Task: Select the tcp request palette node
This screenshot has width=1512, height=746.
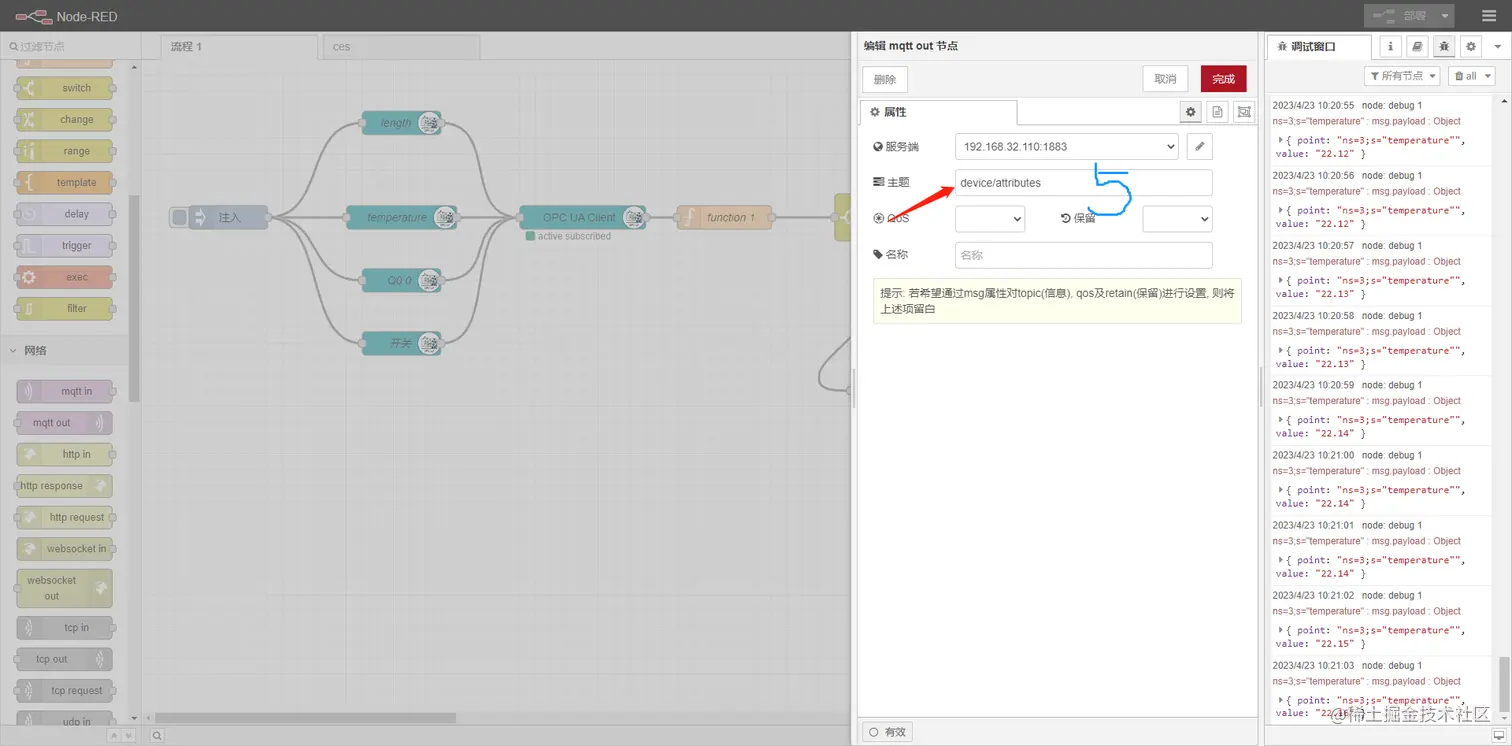Action: (x=64, y=691)
